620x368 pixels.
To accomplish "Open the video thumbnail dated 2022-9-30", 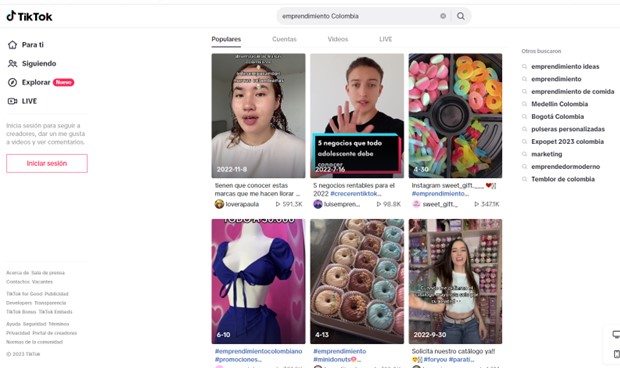I will 455,281.
